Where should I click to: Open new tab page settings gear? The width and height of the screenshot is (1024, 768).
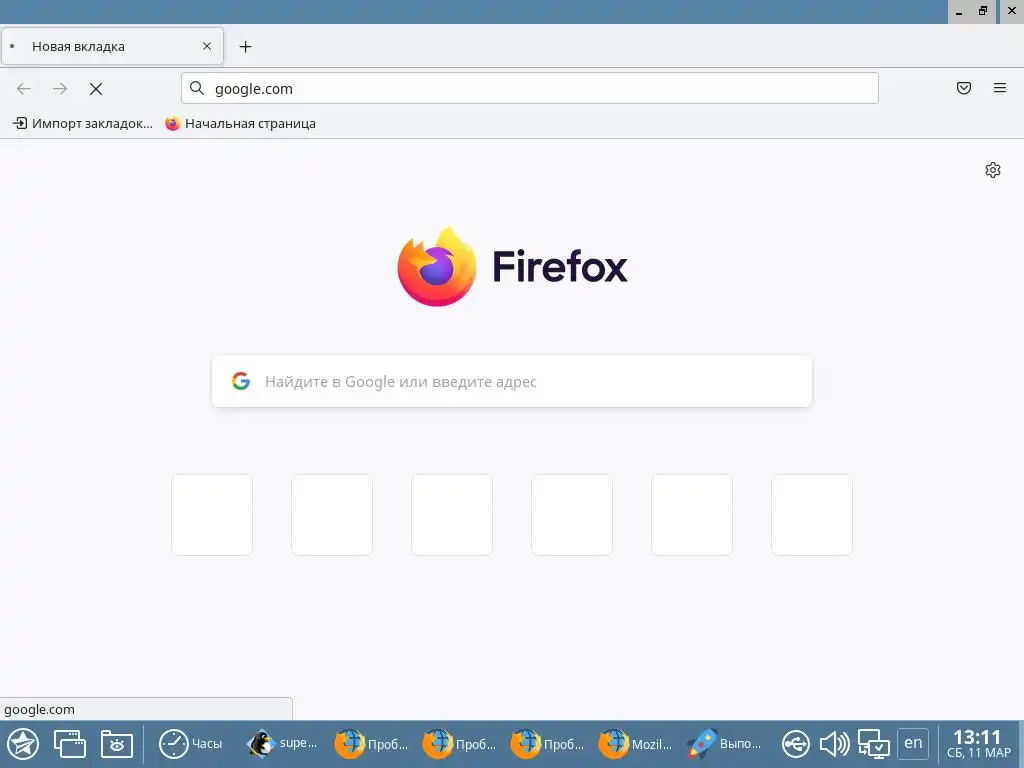(993, 170)
